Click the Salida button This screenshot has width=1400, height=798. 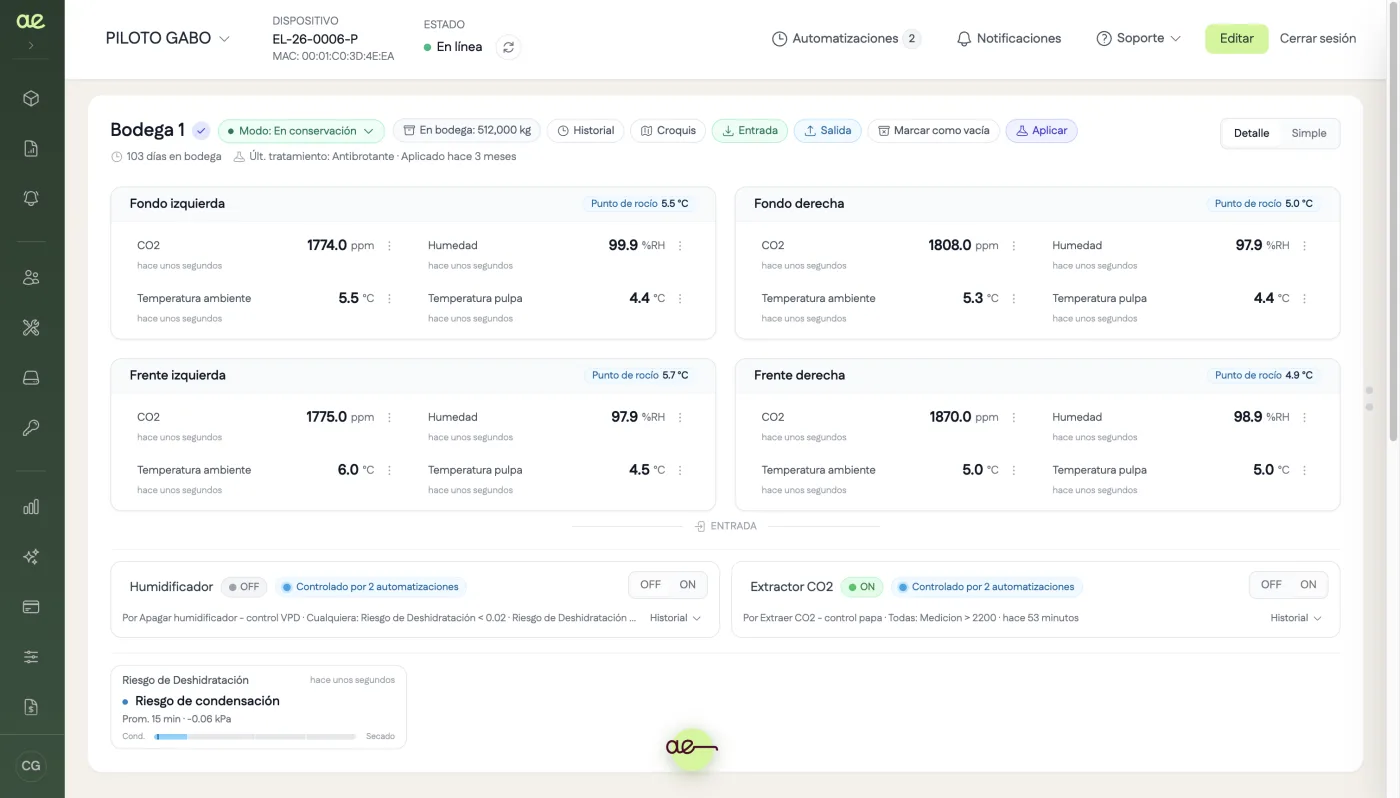[827, 131]
